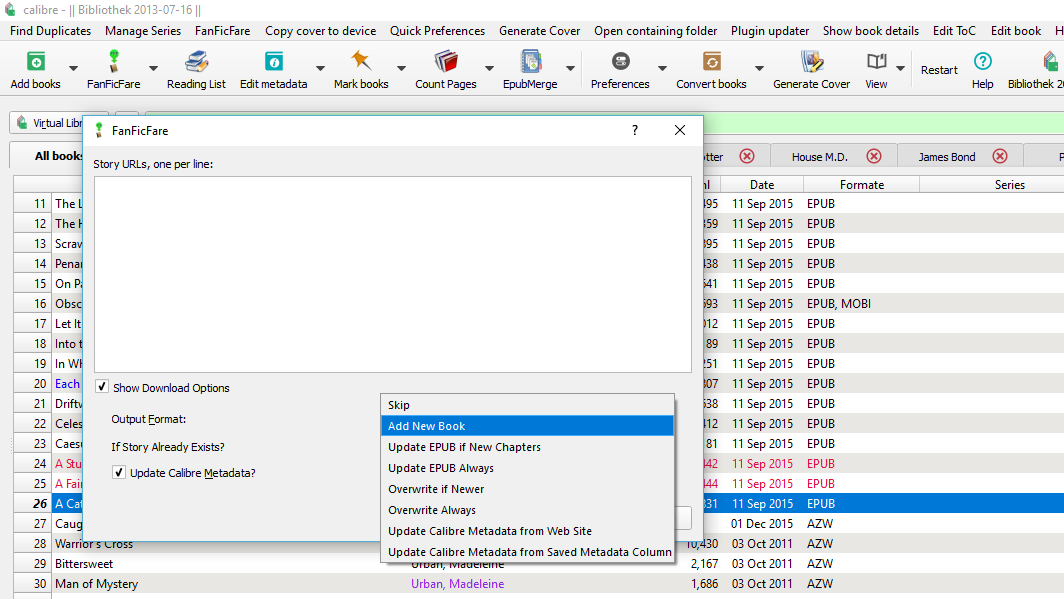This screenshot has height=599, width=1064.
Task: Select Update Calibre Metadata from Saved Metadata Column
Action: tap(527, 552)
